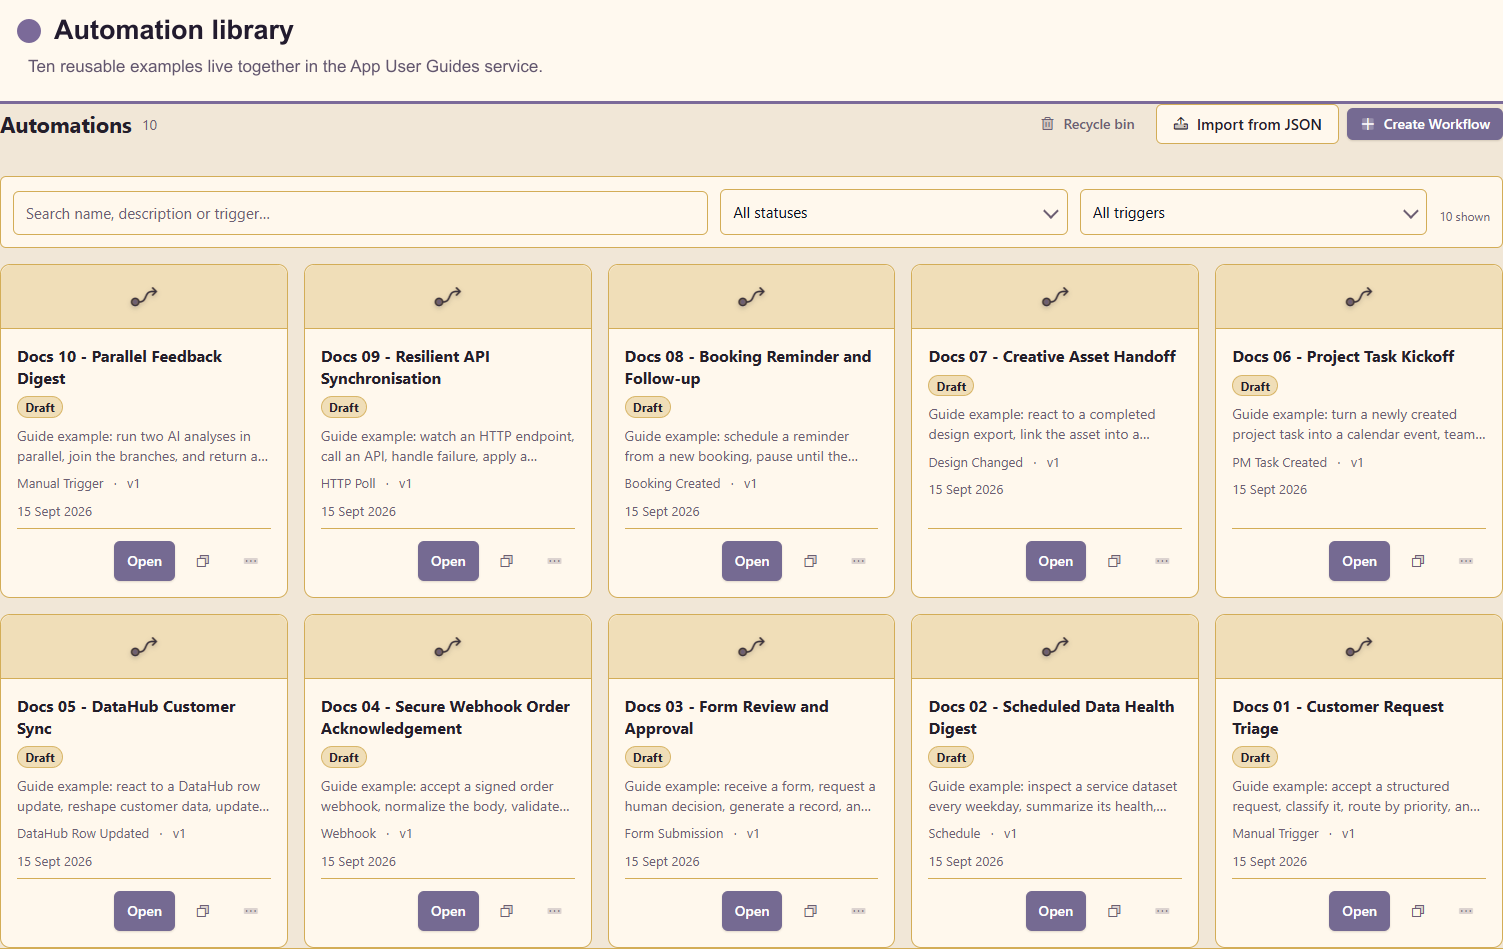Show more actions for Docs 09 Resilient API

(x=555, y=561)
